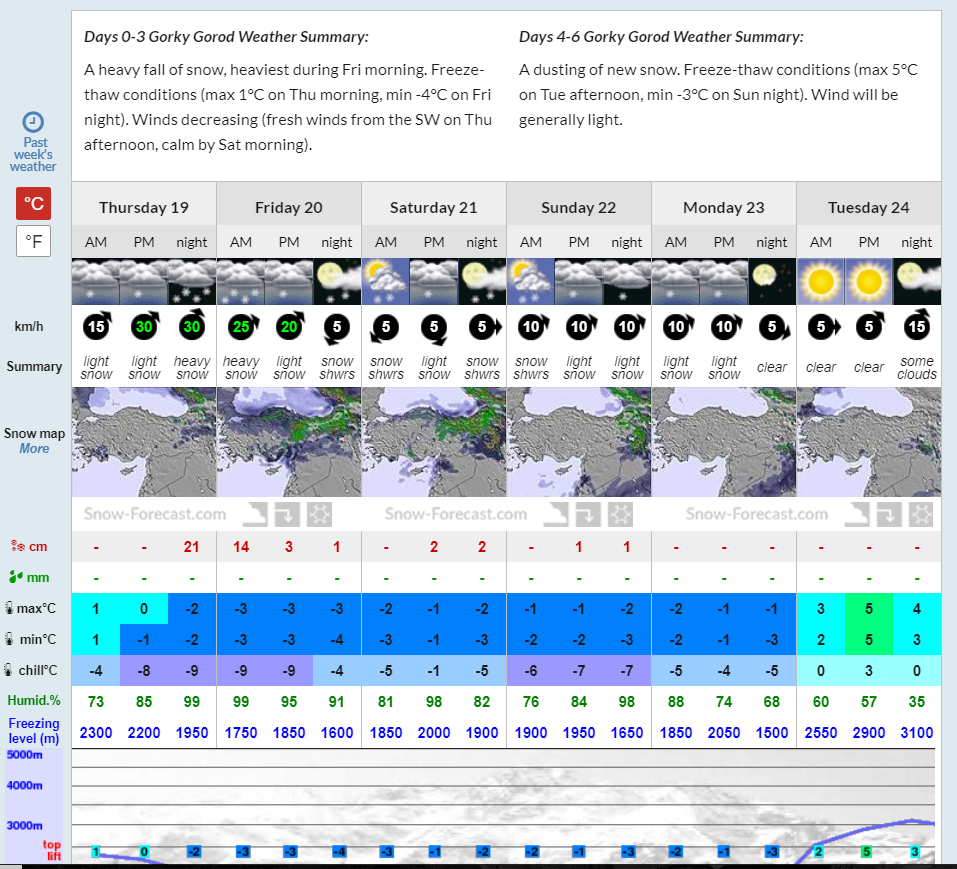Screen dimensions: 957x869
Task: Select the Thursday PM 30 km/h wind icon
Action: 145,326
